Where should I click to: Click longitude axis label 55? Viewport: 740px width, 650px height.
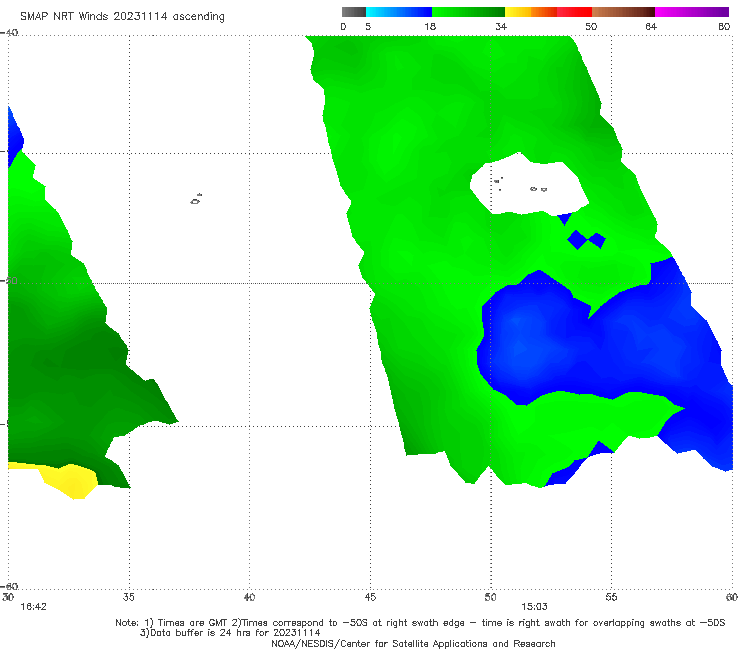(611, 597)
